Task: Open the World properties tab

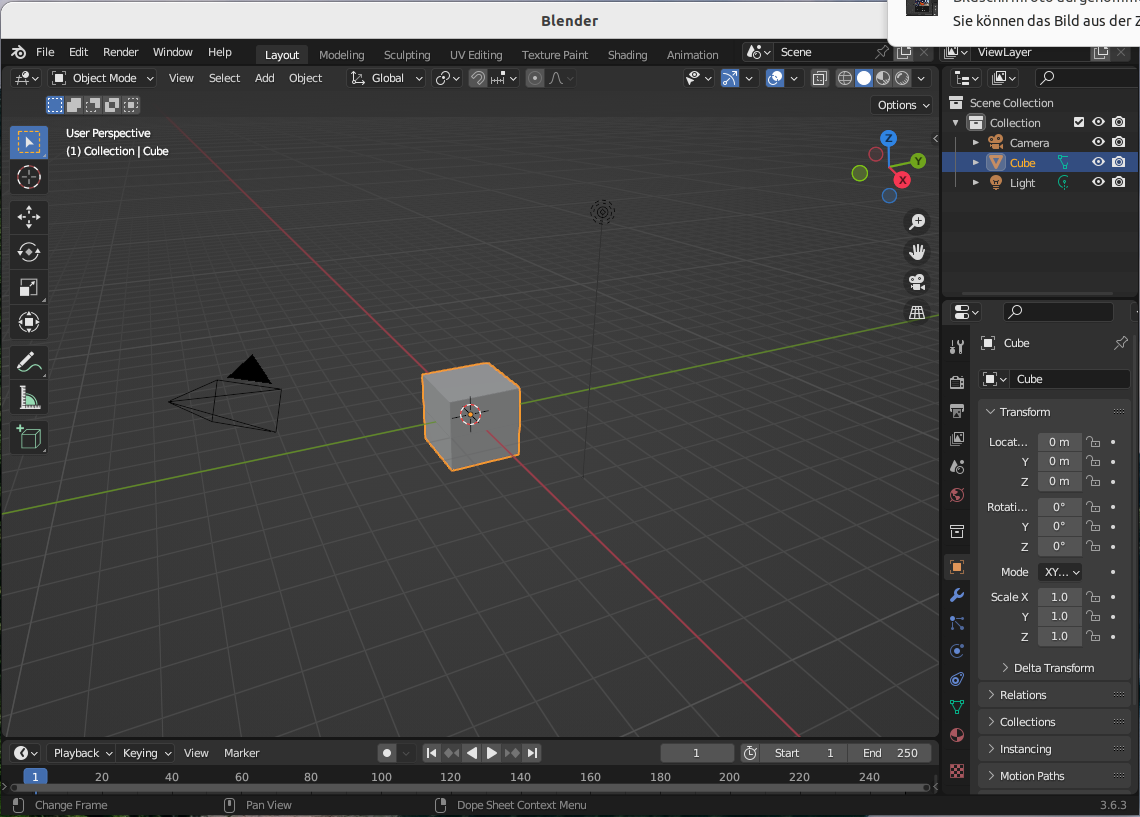Action: point(957,496)
